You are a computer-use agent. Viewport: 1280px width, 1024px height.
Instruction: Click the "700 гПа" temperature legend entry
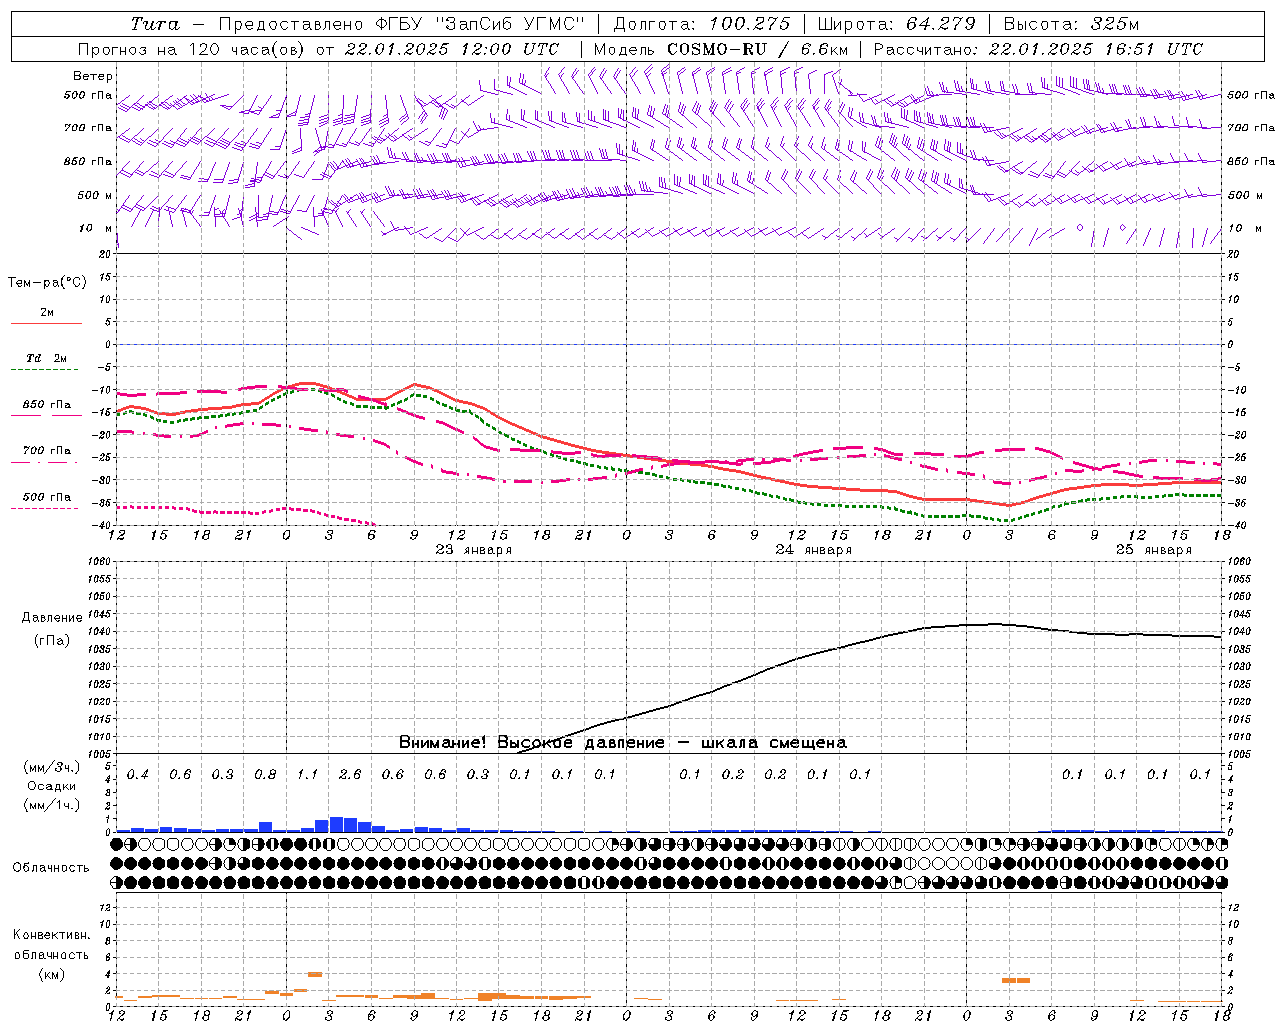pos(47,450)
